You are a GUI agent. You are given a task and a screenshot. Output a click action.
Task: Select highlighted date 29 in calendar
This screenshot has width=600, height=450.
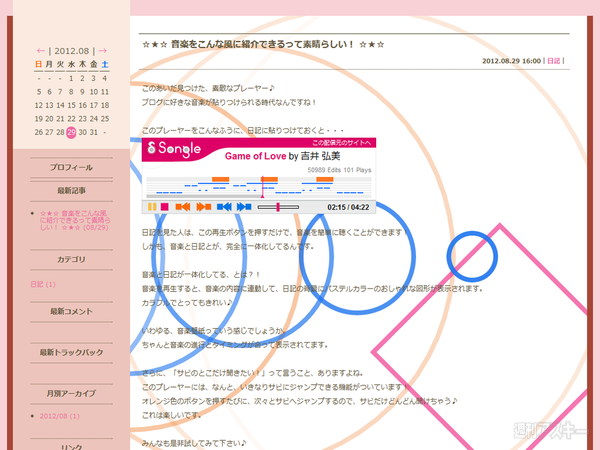pyautogui.click(x=71, y=132)
